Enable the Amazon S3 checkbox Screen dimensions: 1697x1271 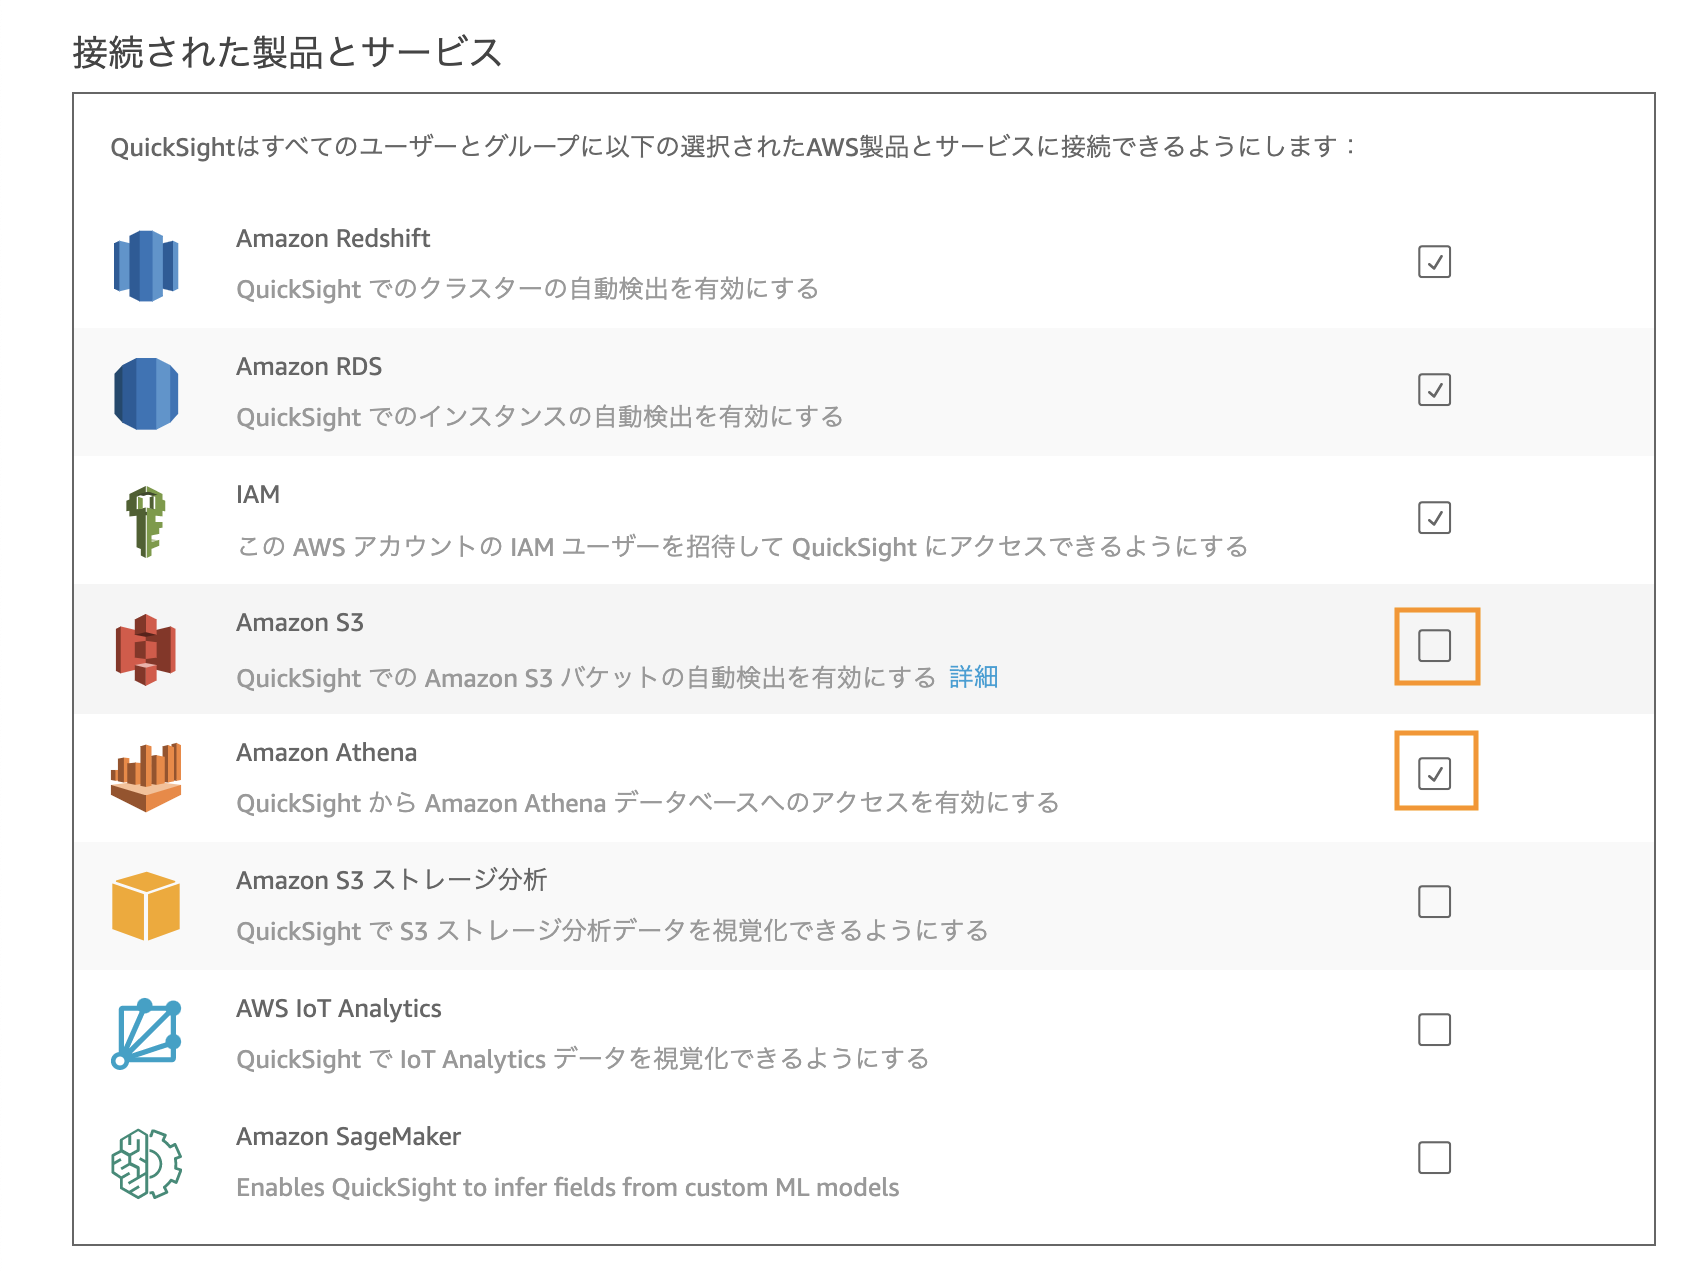click(1434, 646)
